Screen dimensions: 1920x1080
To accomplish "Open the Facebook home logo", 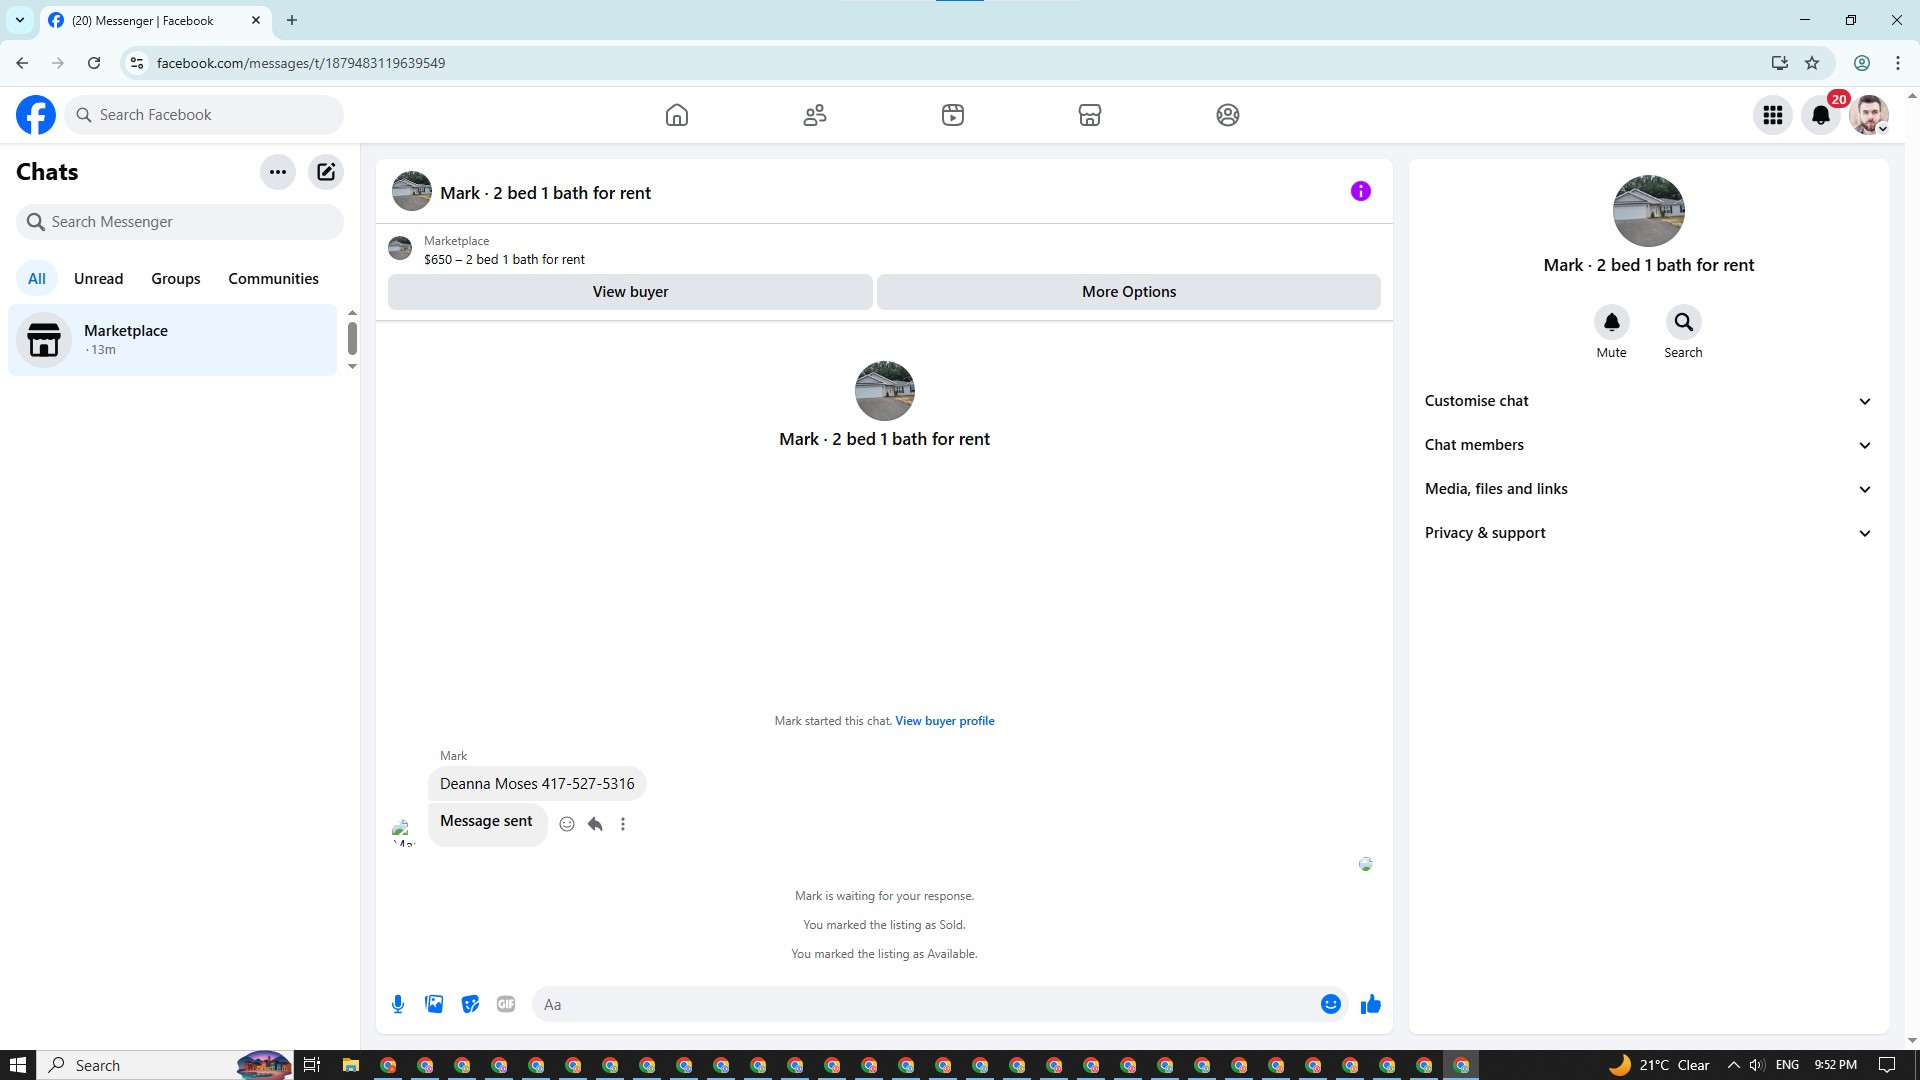I will pos(36,115).
